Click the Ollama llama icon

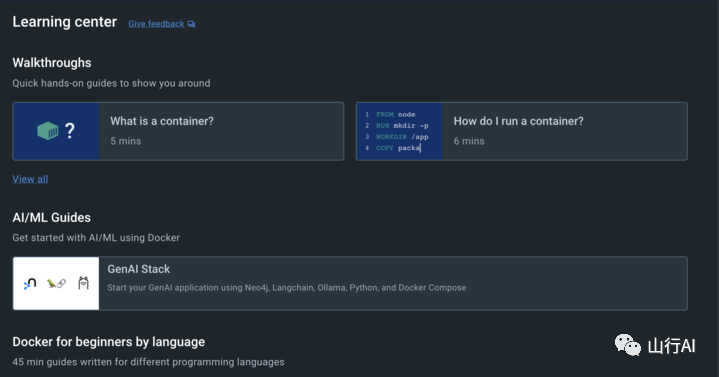pos(83,283)
